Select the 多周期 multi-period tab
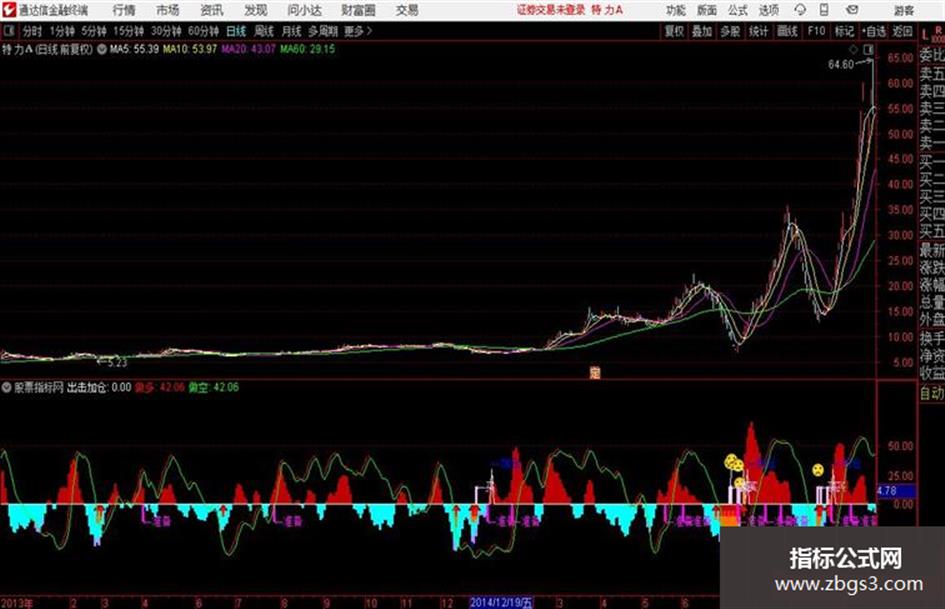 (323, 31)
